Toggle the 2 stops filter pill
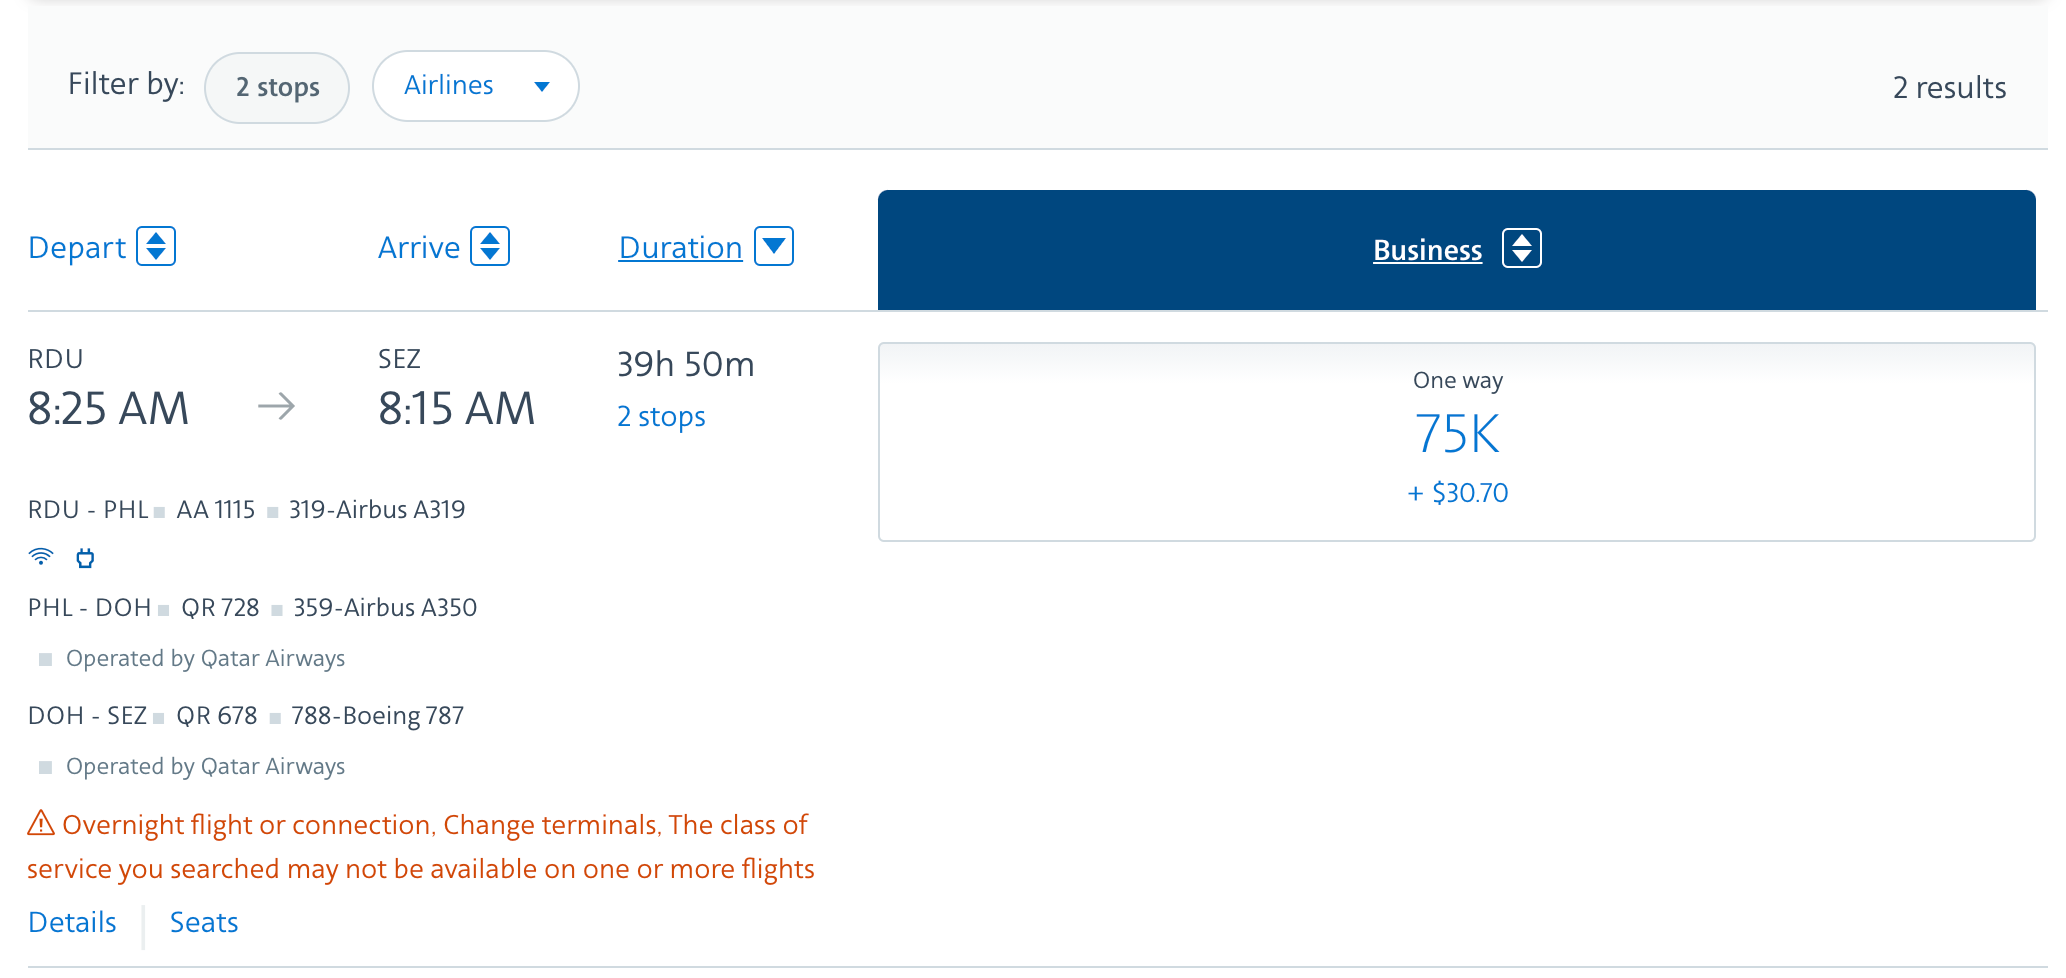Image resolution: width=2066 pixels, height=978 pixels. coord(276,87)
